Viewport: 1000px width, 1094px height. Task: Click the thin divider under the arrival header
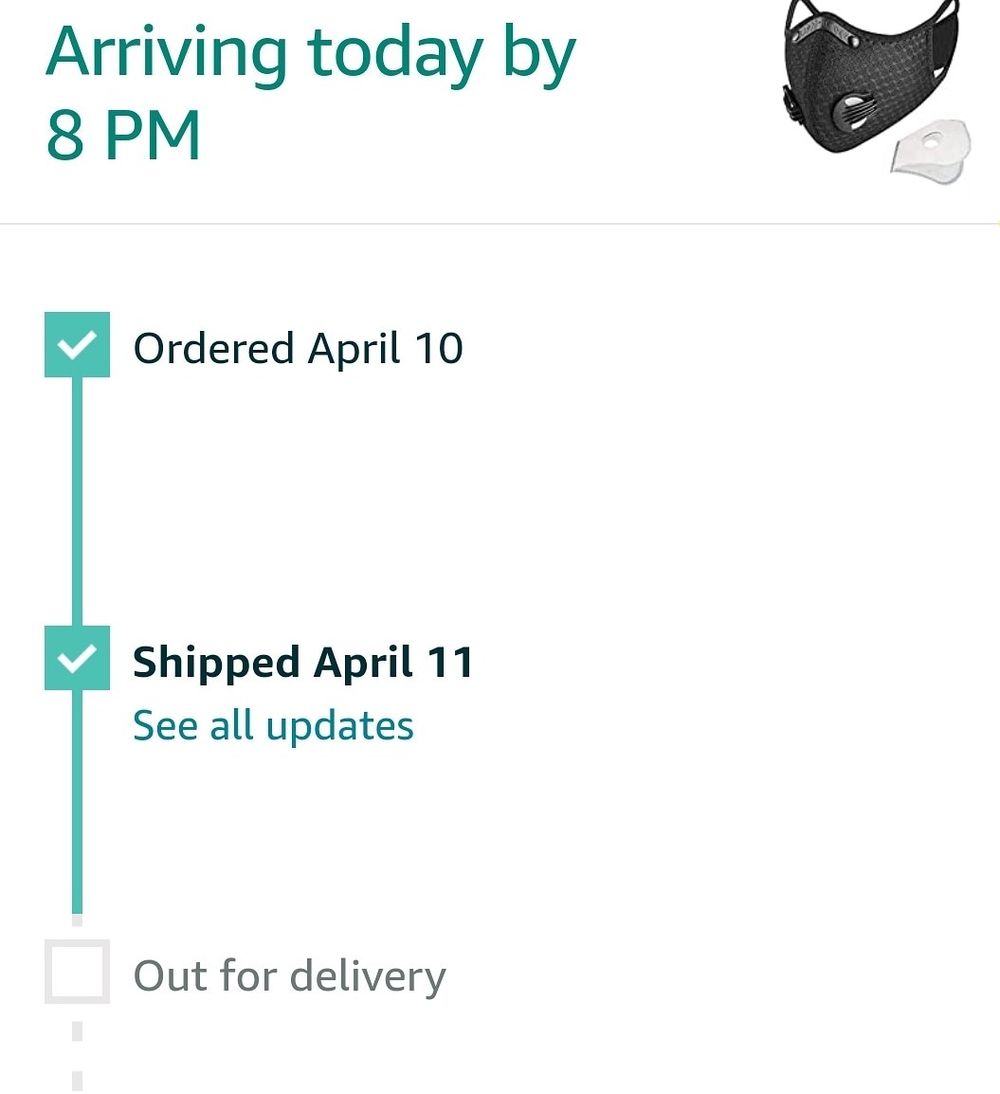tap(500, 223)
